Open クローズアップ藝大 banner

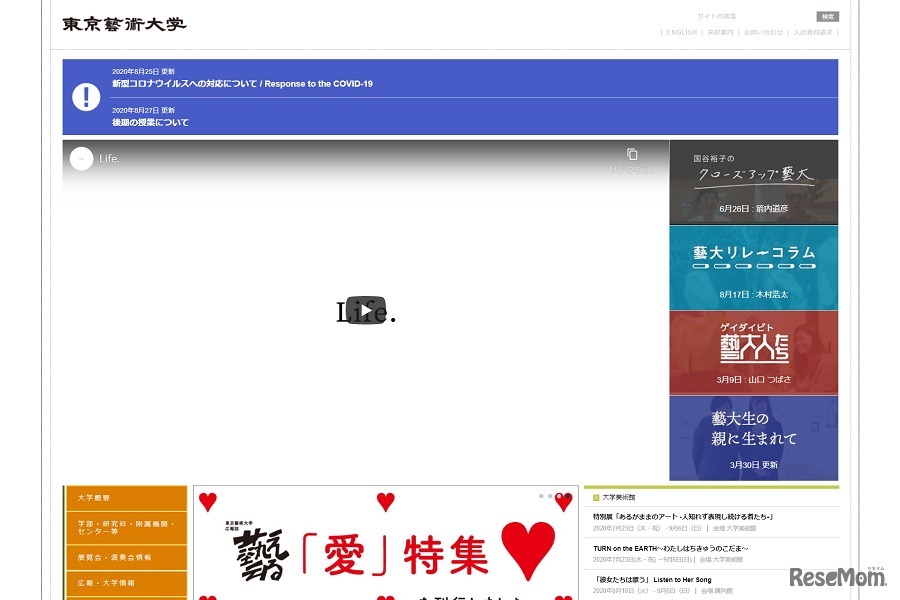[753, 183]
